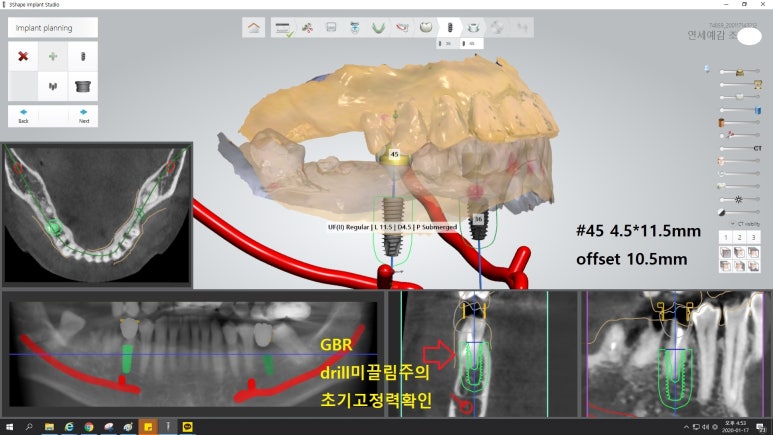
Task: Select CT view preset 2
Action: coord(739,237)
